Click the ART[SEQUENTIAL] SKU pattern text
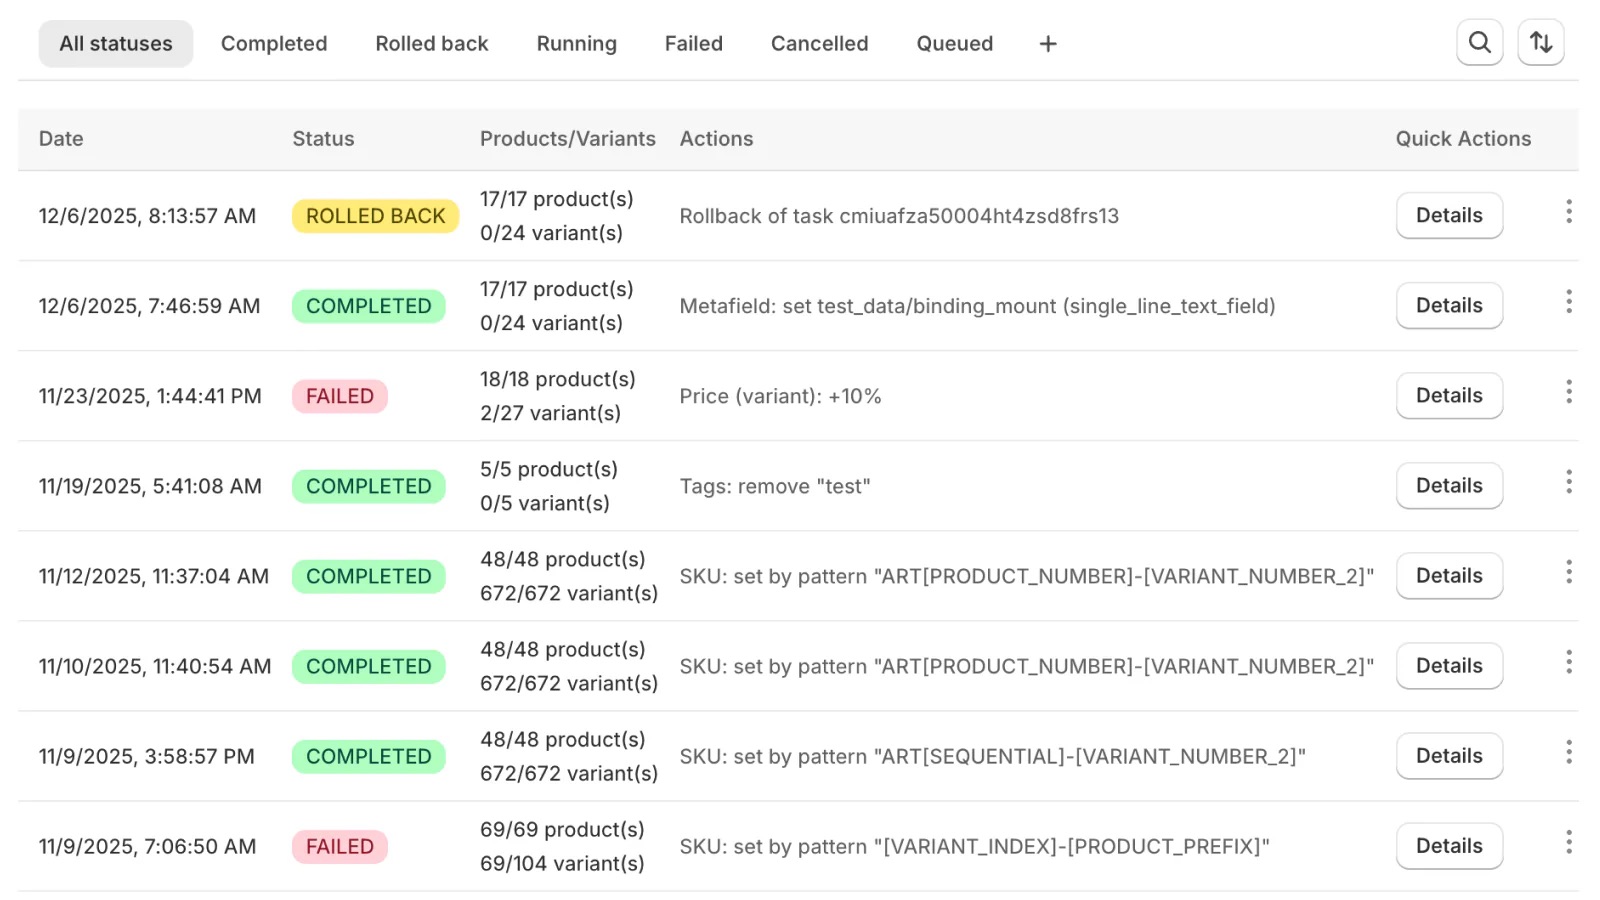Image resolution: width=1600 pixels, height=900 pixels. (x=993, y=756)
